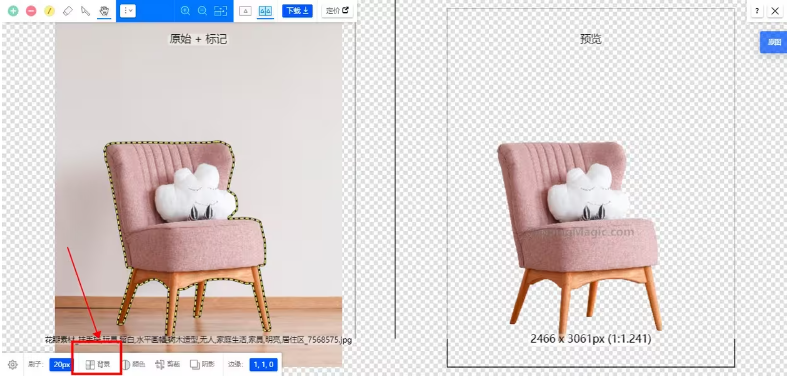The height and width of the screenshot is (379, 787).
Task: Open the 背景 background menu
Action: (97, 364)
